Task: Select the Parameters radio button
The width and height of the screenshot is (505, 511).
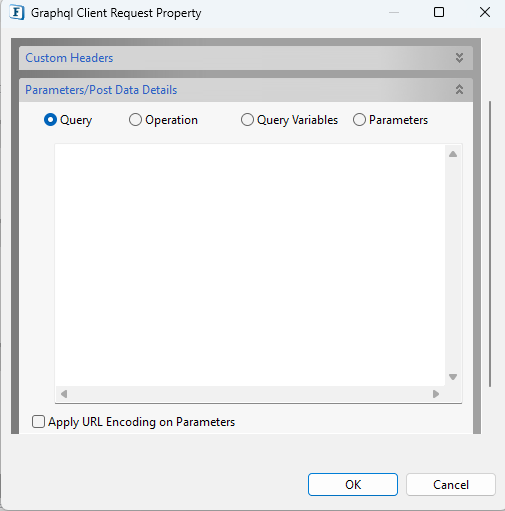Action: 359,120
